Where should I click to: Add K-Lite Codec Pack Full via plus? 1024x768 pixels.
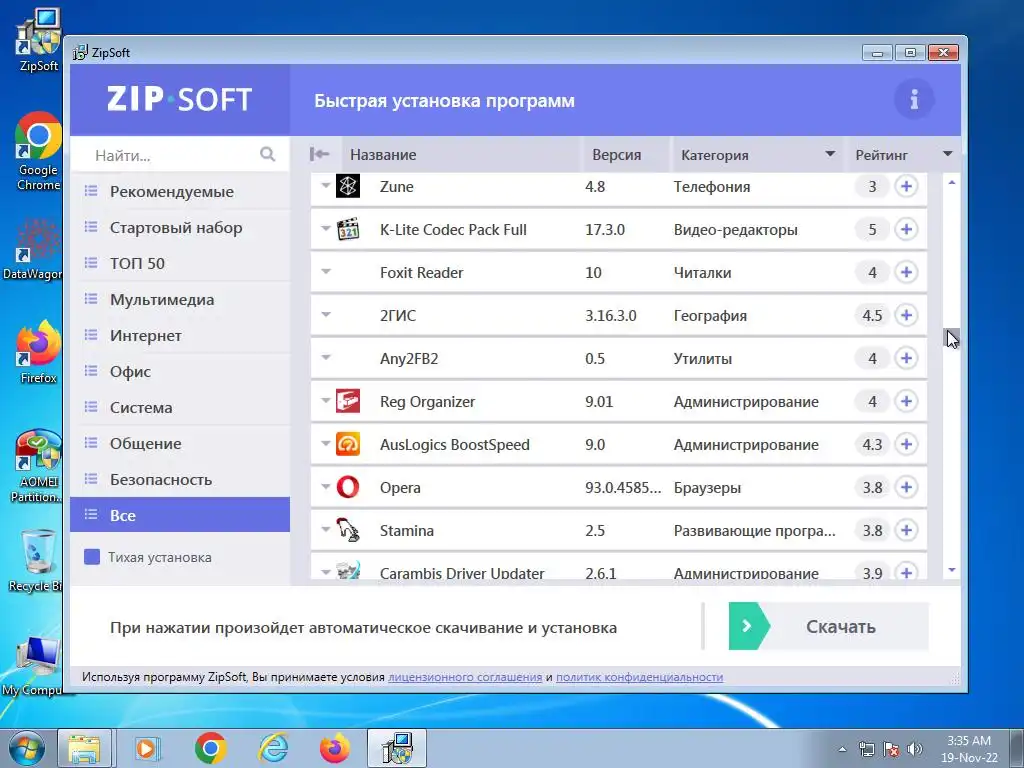click(x=906, y=229)
